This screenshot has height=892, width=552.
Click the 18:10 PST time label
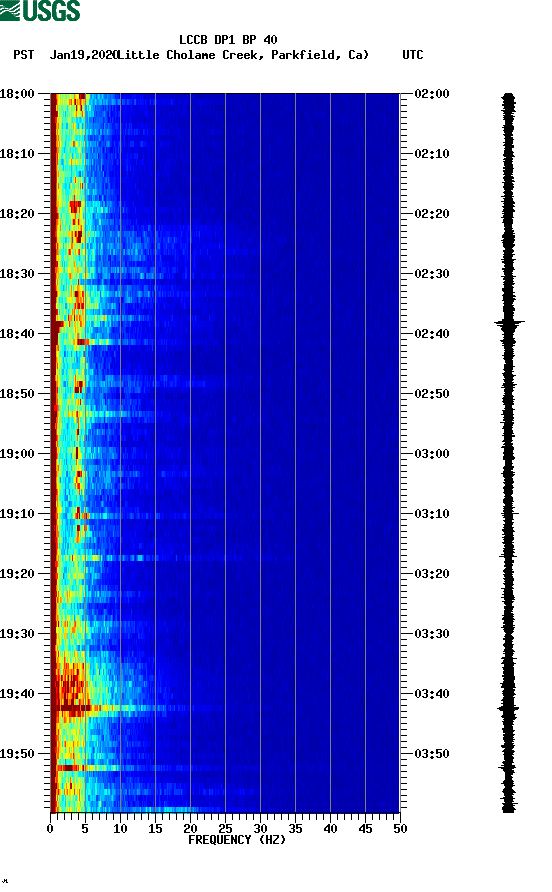pos(17,154)
